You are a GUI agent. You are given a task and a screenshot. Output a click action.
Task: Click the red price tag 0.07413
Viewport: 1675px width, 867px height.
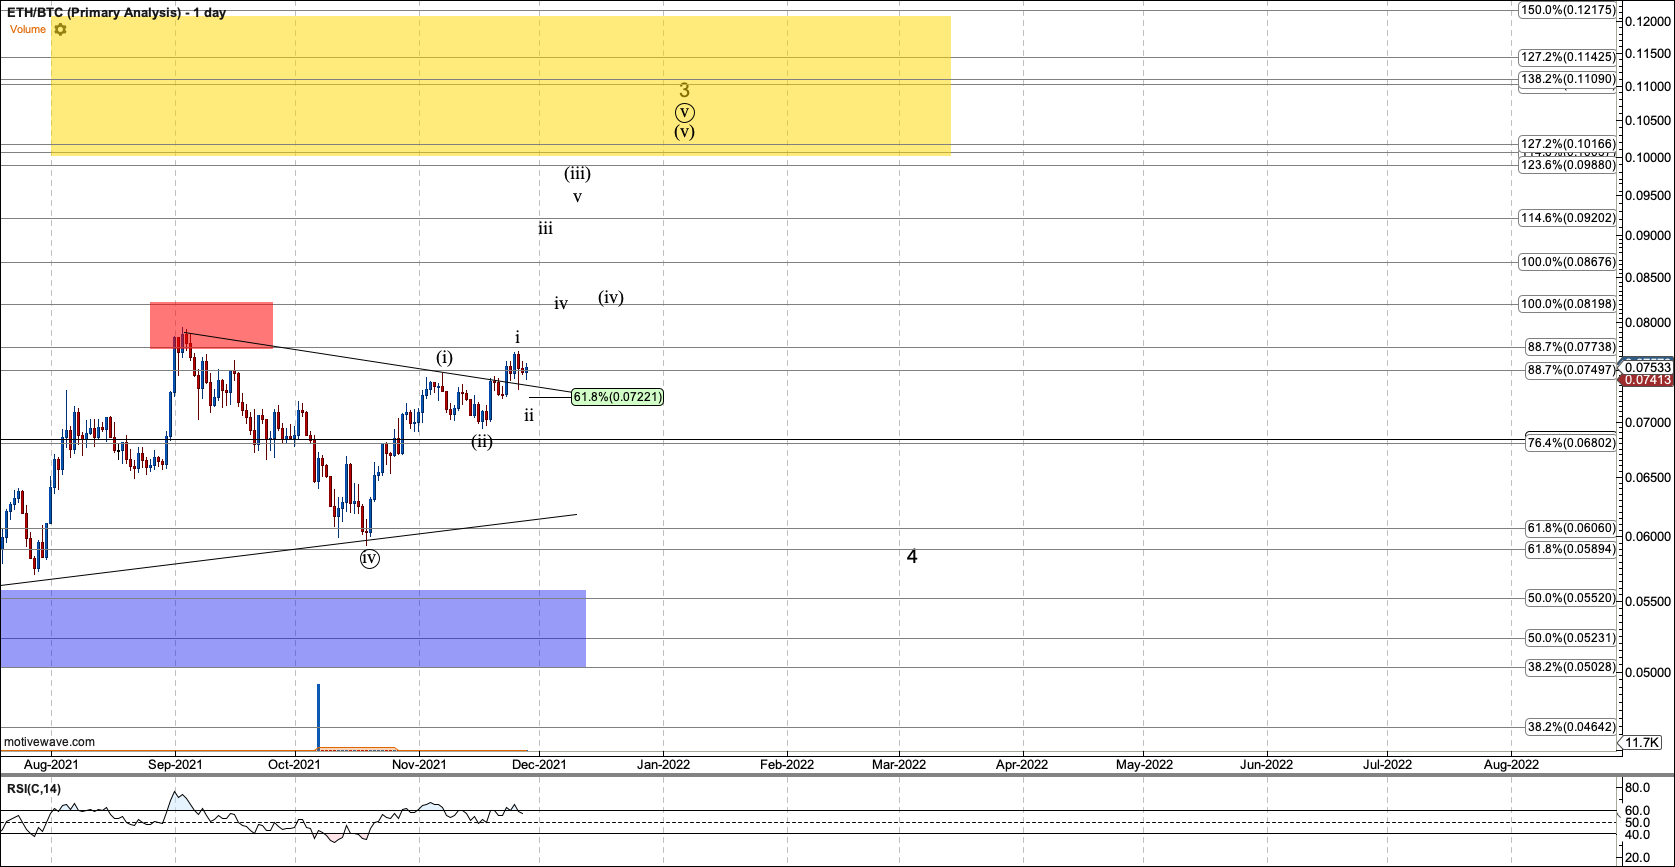[1647, 380]
